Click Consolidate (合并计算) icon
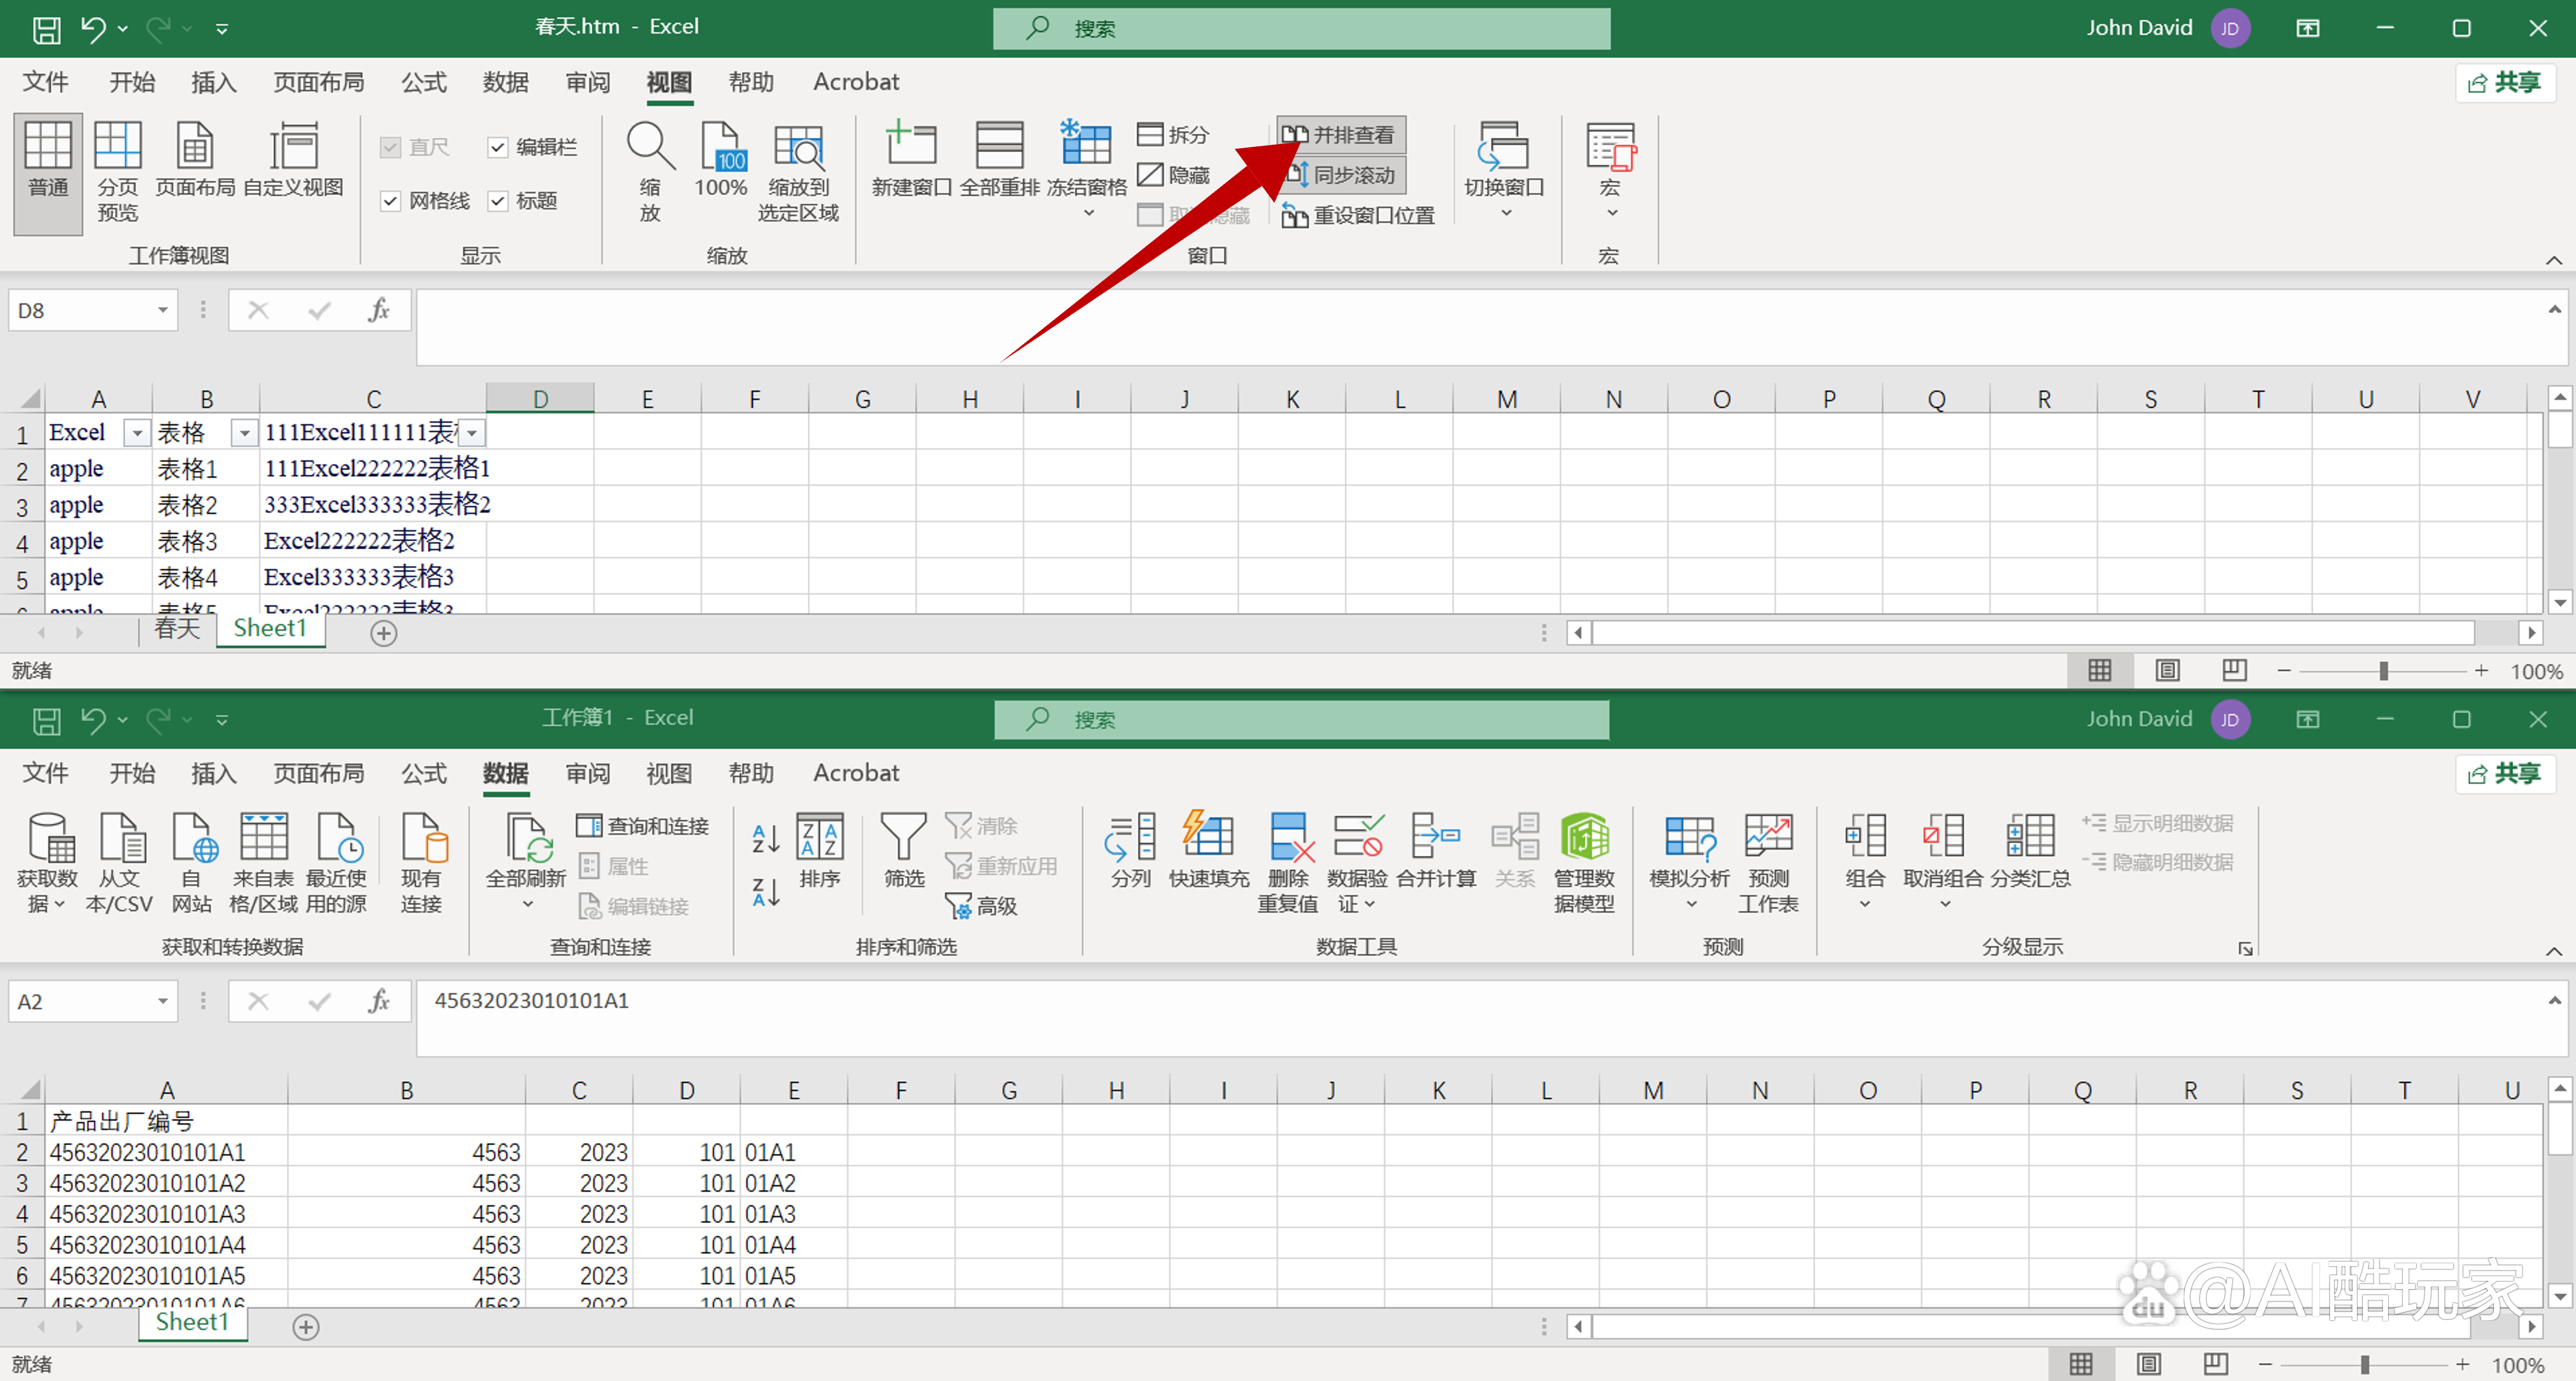 pyautogui.click(x=1436, y=851)
